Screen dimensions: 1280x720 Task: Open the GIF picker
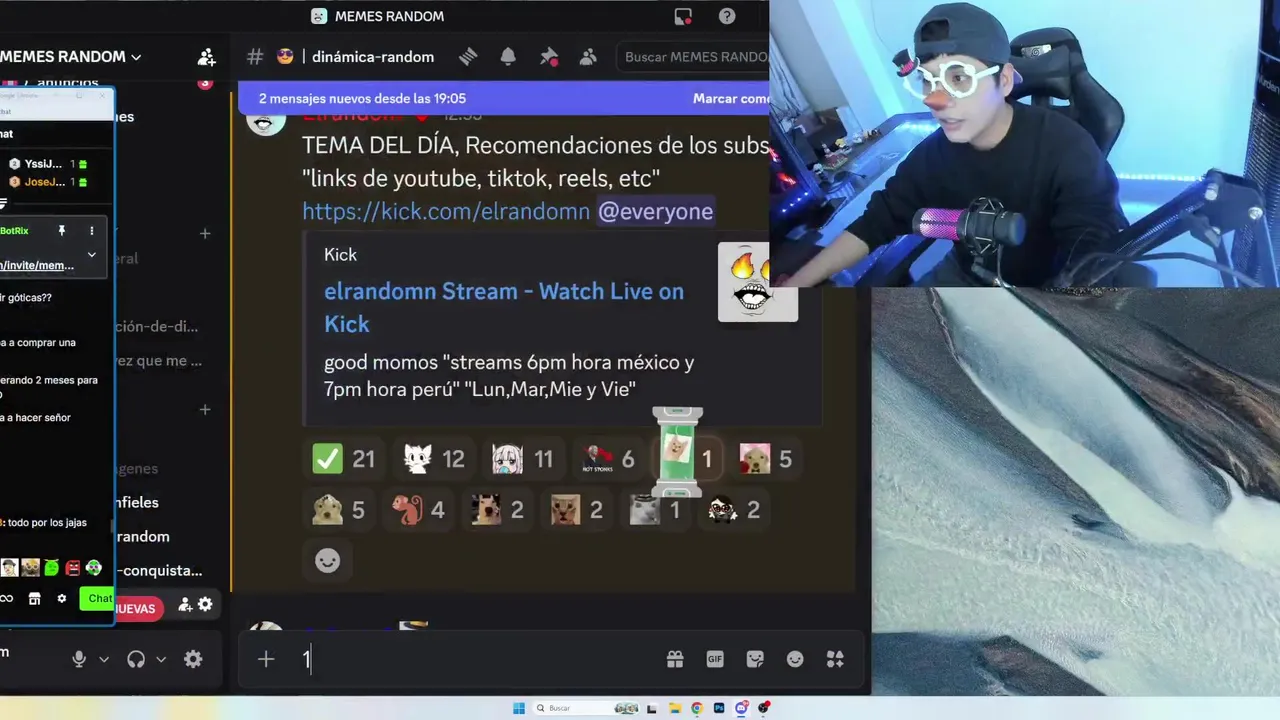(715, 659)
